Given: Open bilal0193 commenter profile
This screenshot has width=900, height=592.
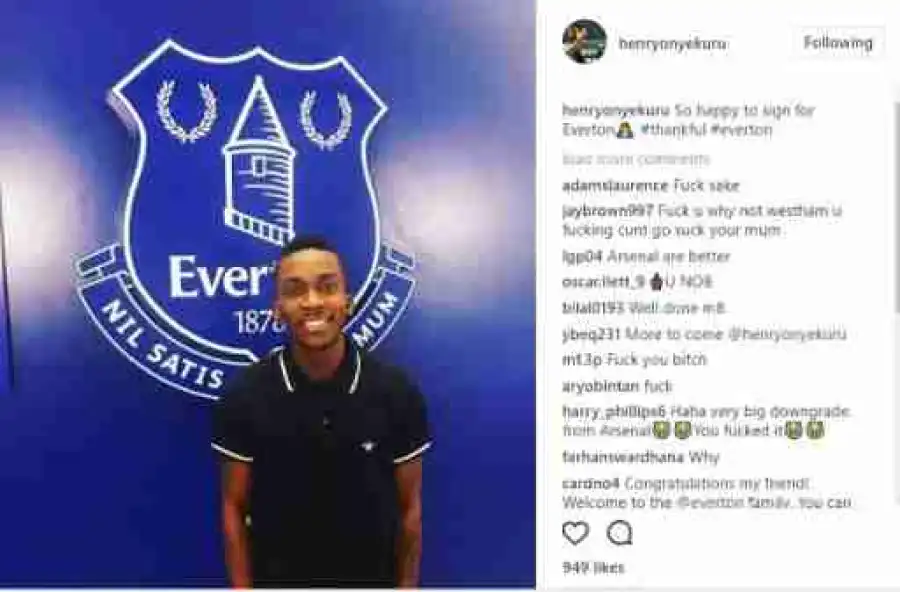Looking at the screenshot, I should pyautogui.click(x=592, y=308).
